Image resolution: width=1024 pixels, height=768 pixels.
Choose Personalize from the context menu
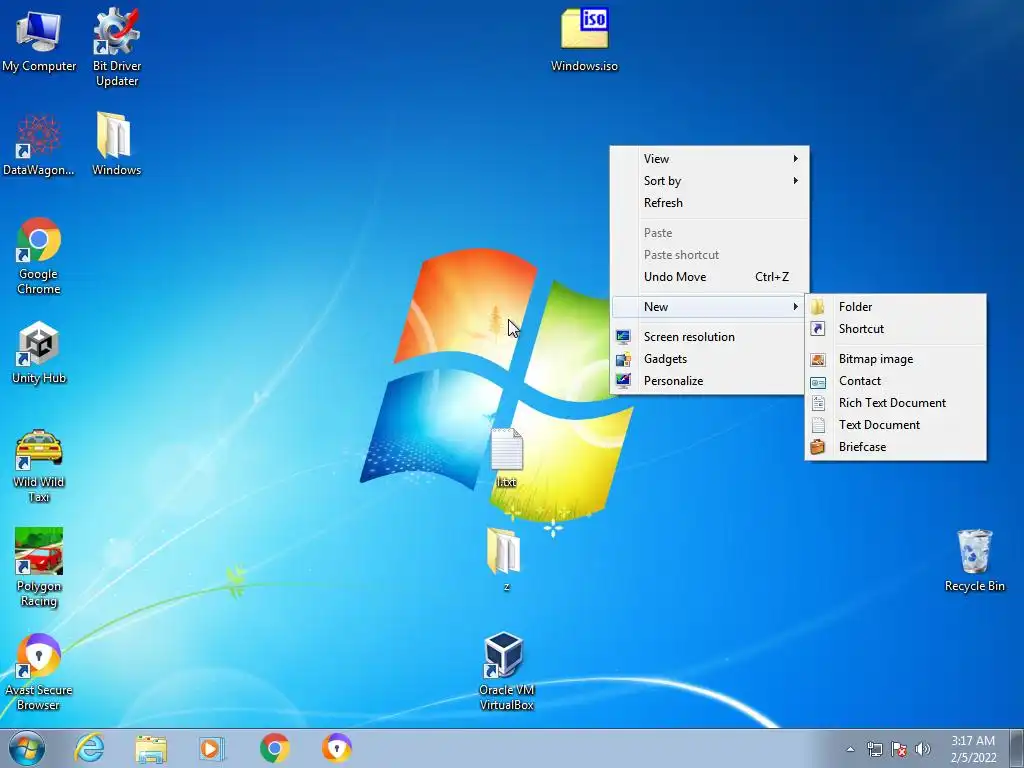(709, 381)
